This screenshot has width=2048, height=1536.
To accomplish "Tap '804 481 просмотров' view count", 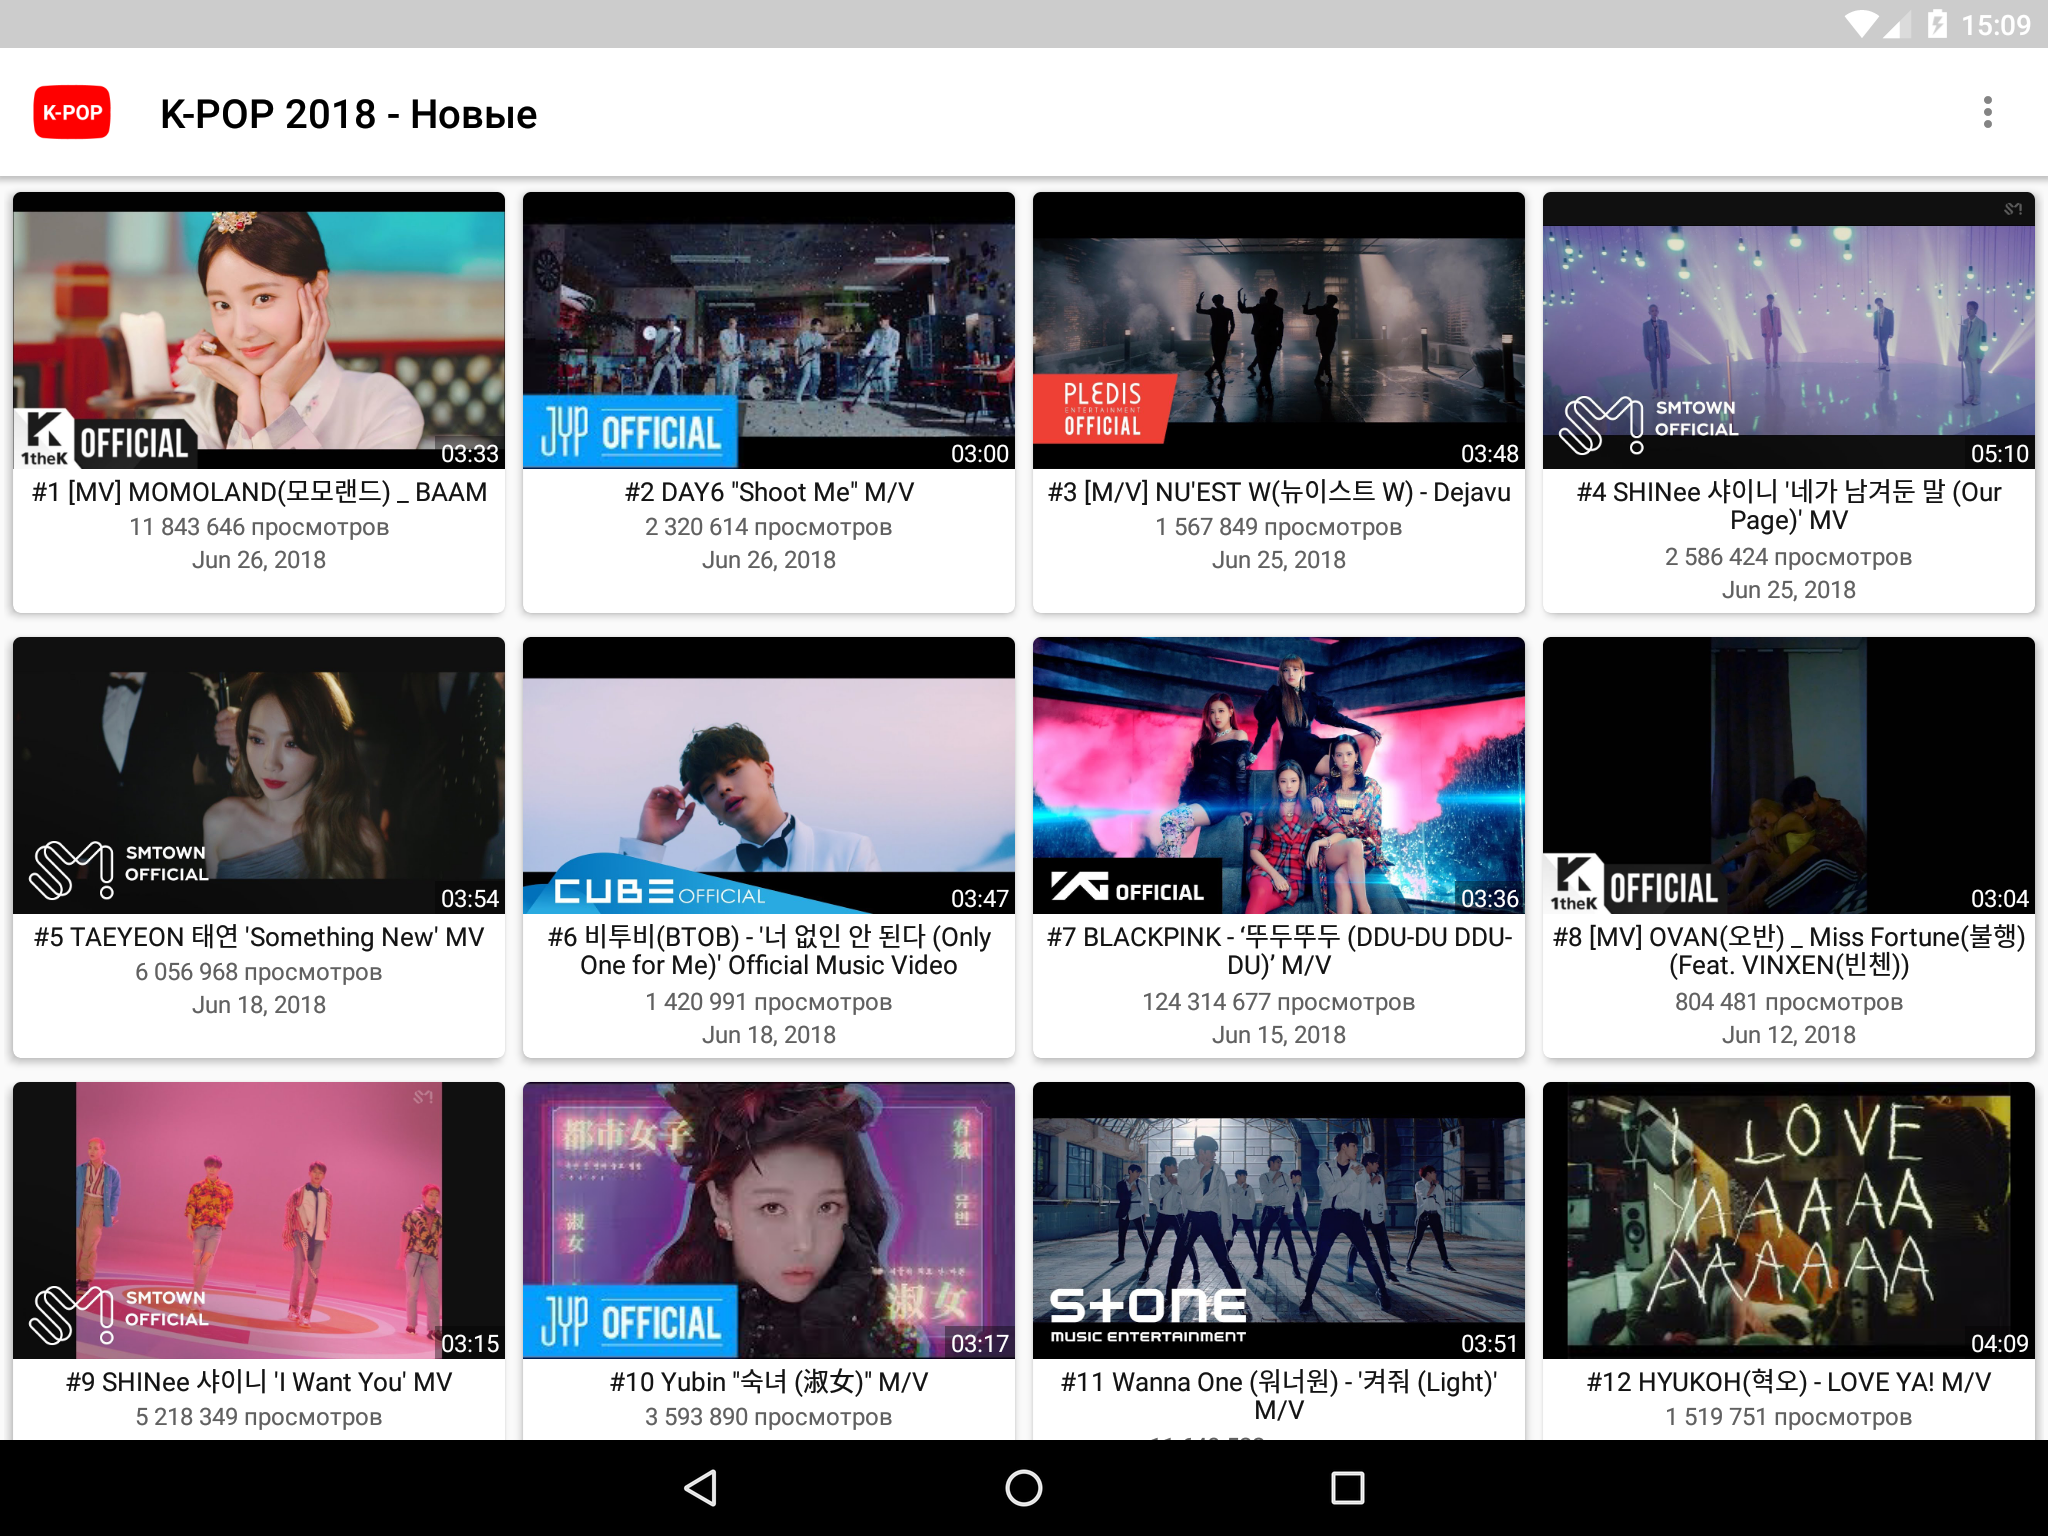I will (1789, 1002).
